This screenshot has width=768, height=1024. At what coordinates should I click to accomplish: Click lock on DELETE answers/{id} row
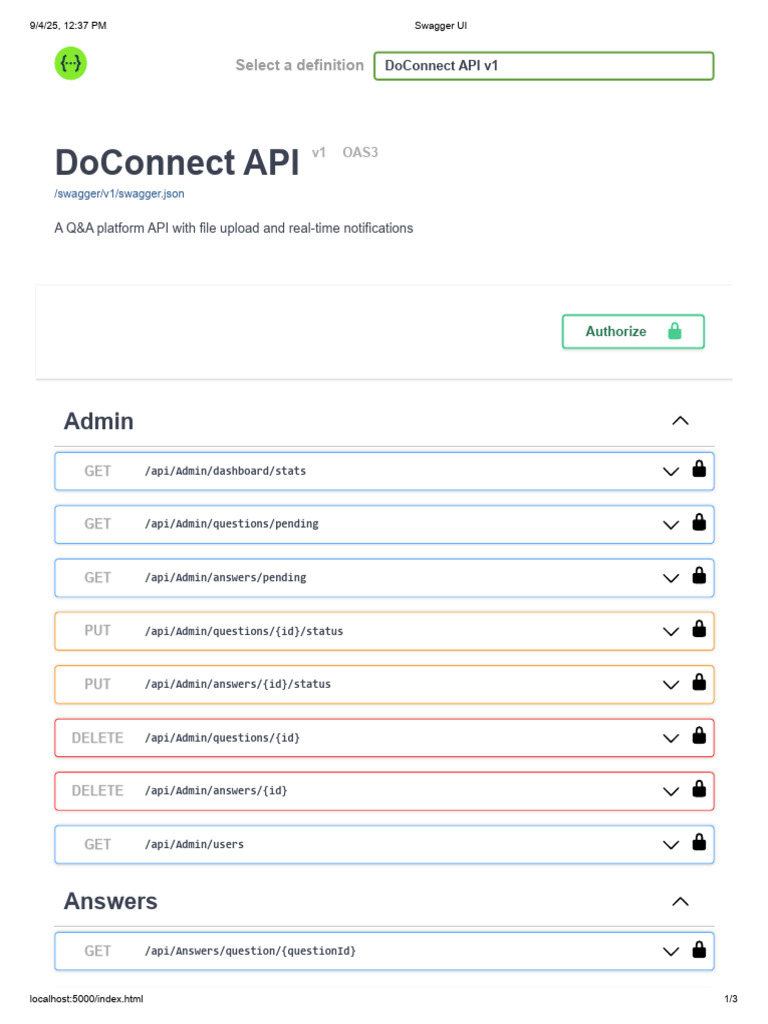[x=699, y=789]
